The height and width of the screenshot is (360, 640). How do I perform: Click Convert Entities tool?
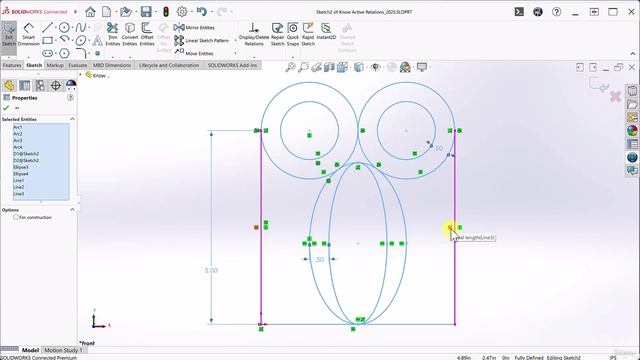point(130,34)
